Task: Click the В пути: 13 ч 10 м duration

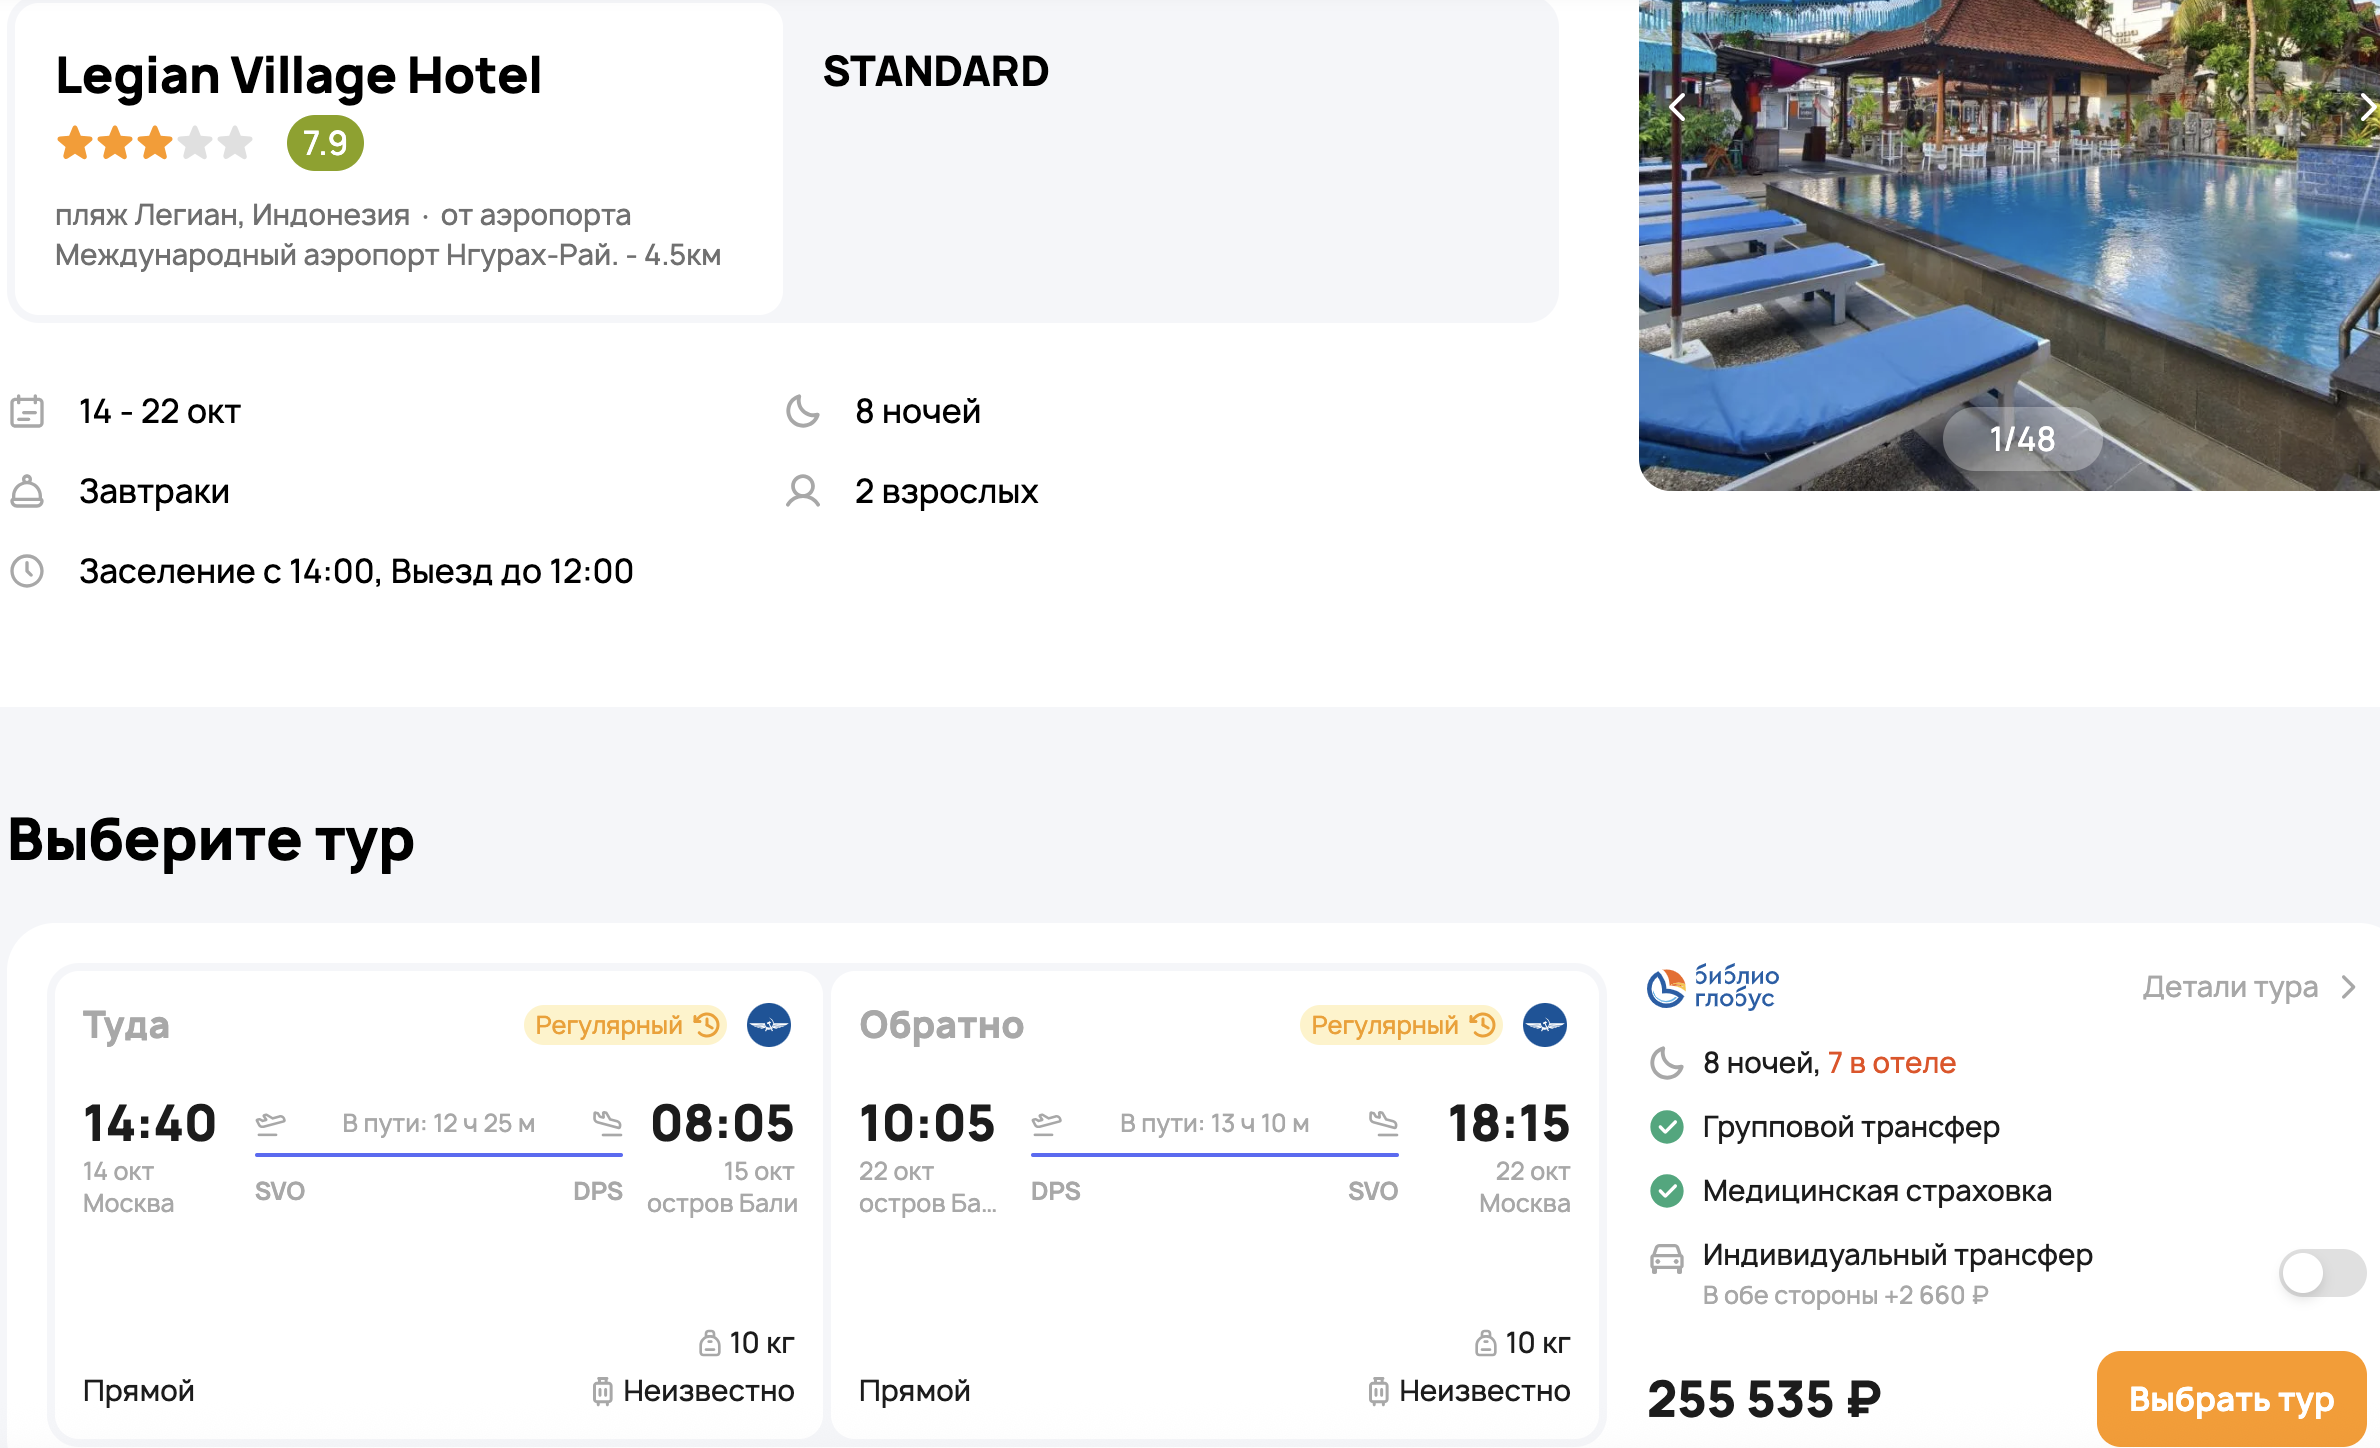Action: click(1214, 1123)
